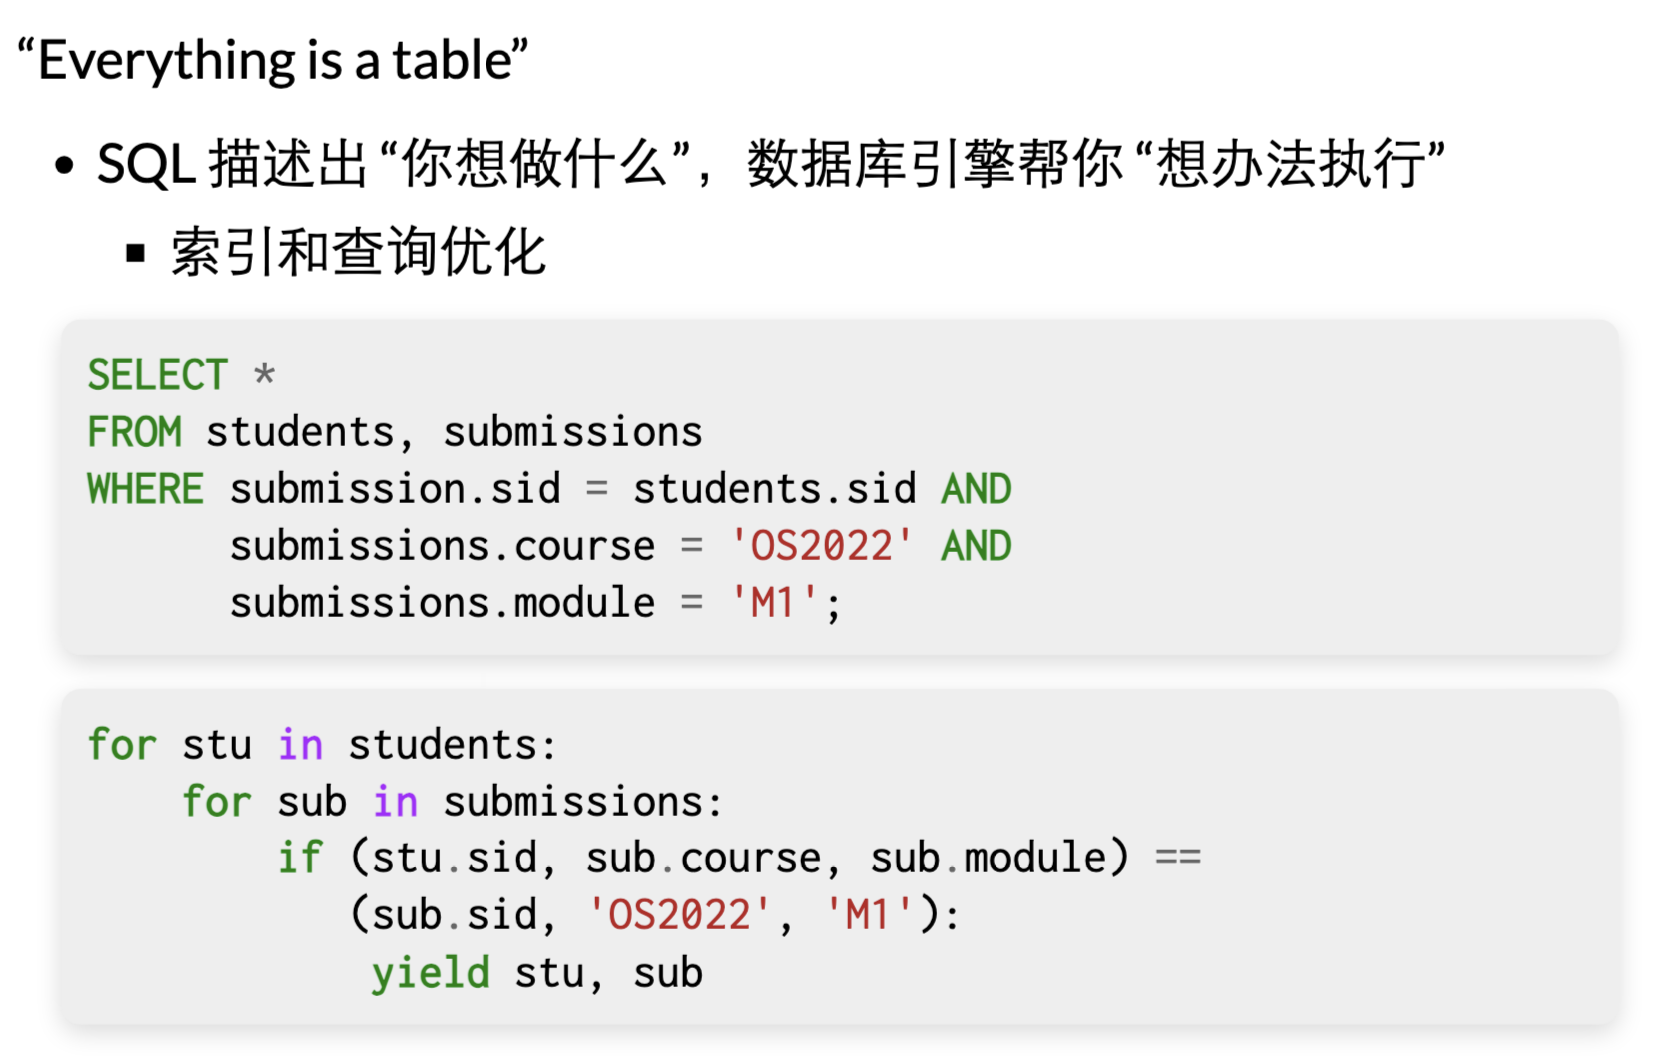Click the FROM keyword in SQL block
The width and height of the screenshot is (1668, 1060).
[x=135, y=432]
